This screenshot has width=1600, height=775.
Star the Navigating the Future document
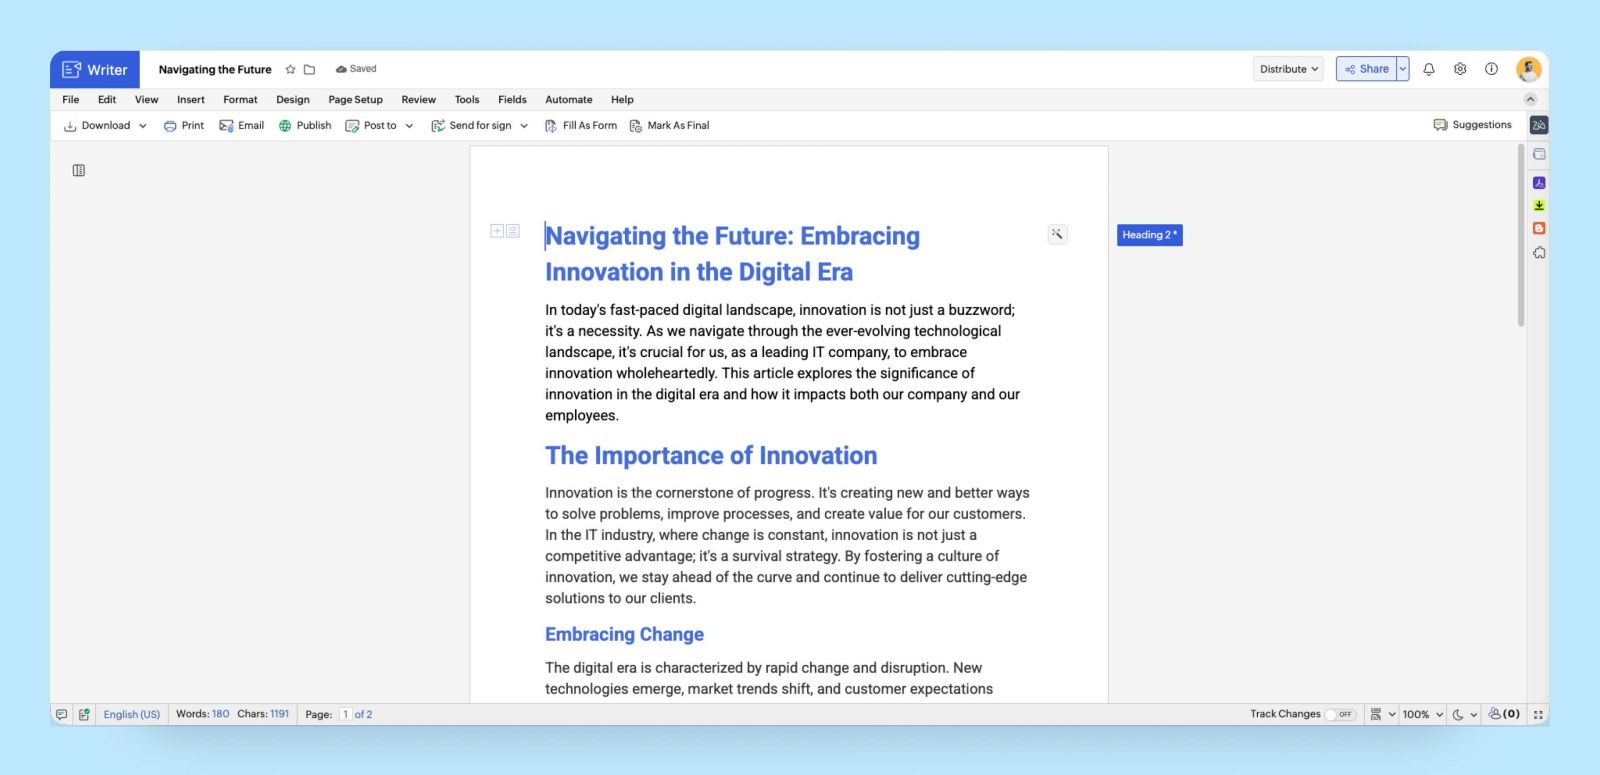point(290,70)
